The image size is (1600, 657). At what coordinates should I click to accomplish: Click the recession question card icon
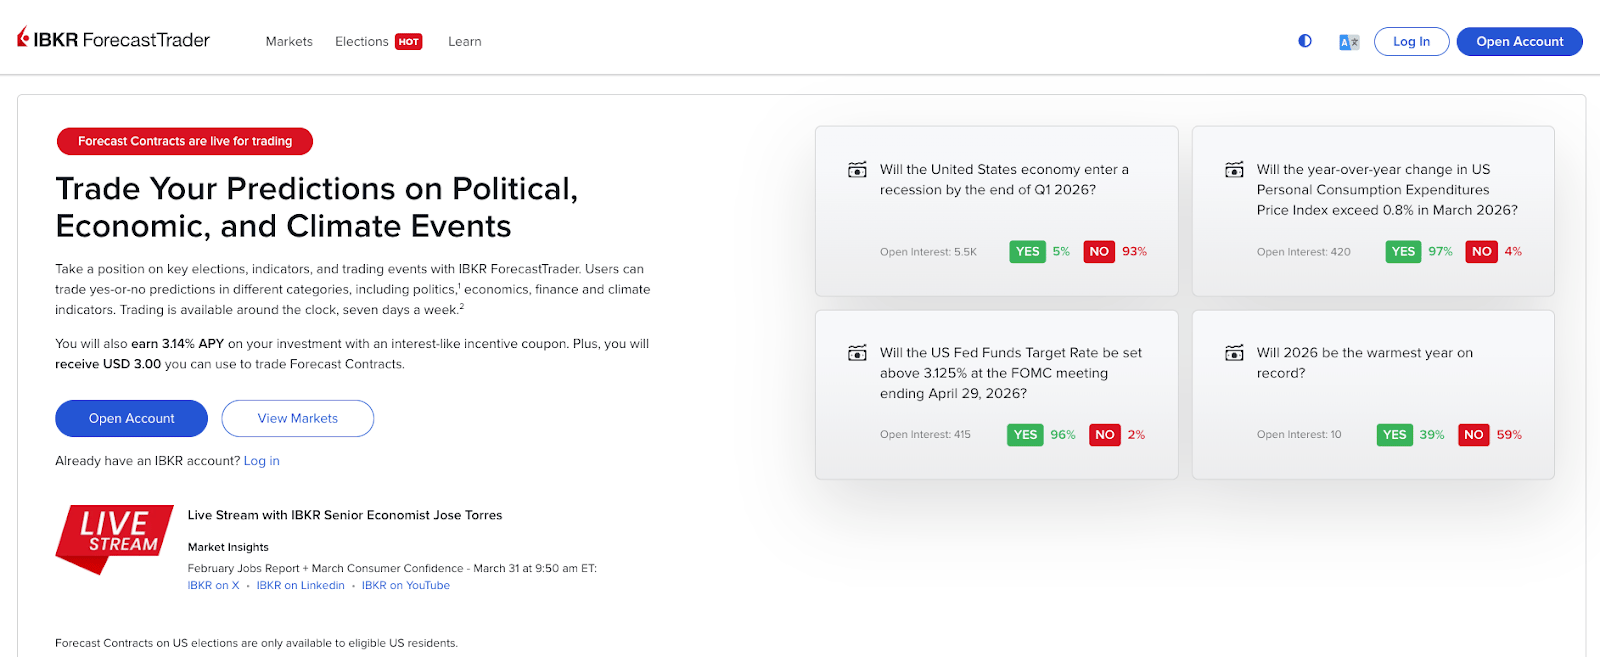[x=857, y=170]
